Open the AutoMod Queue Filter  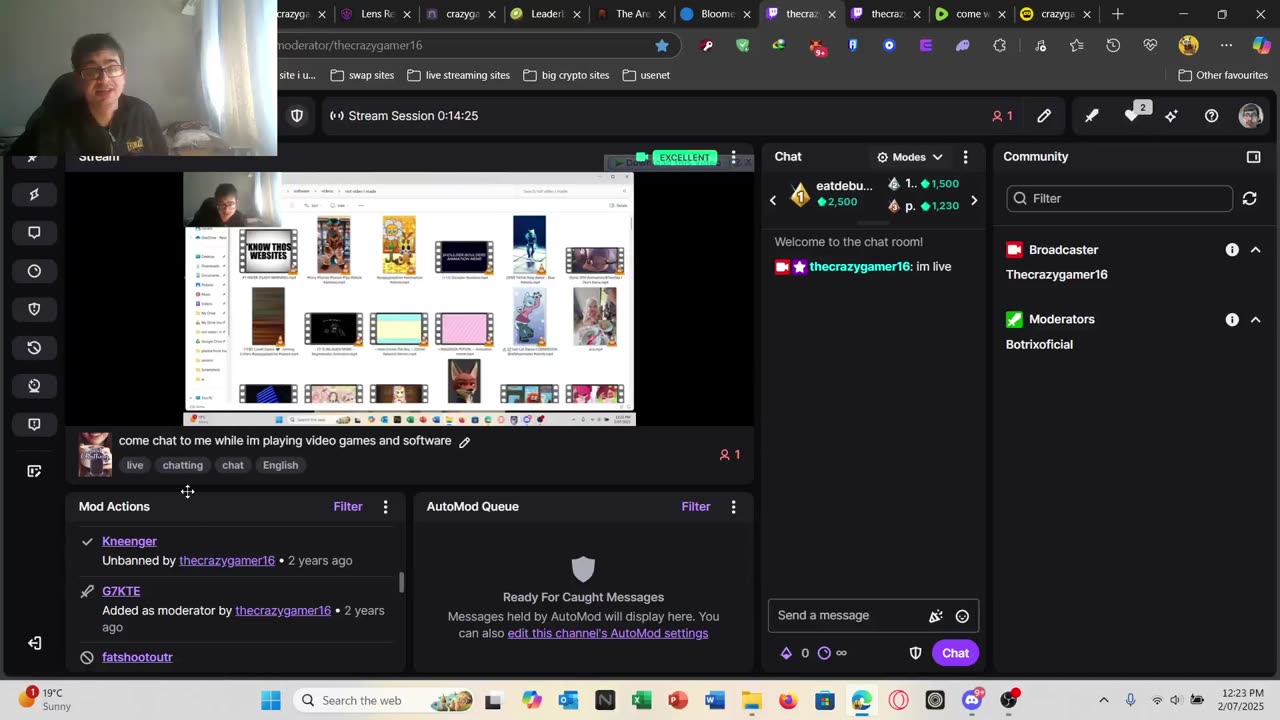pyautogui.click(x=696, y=507)
